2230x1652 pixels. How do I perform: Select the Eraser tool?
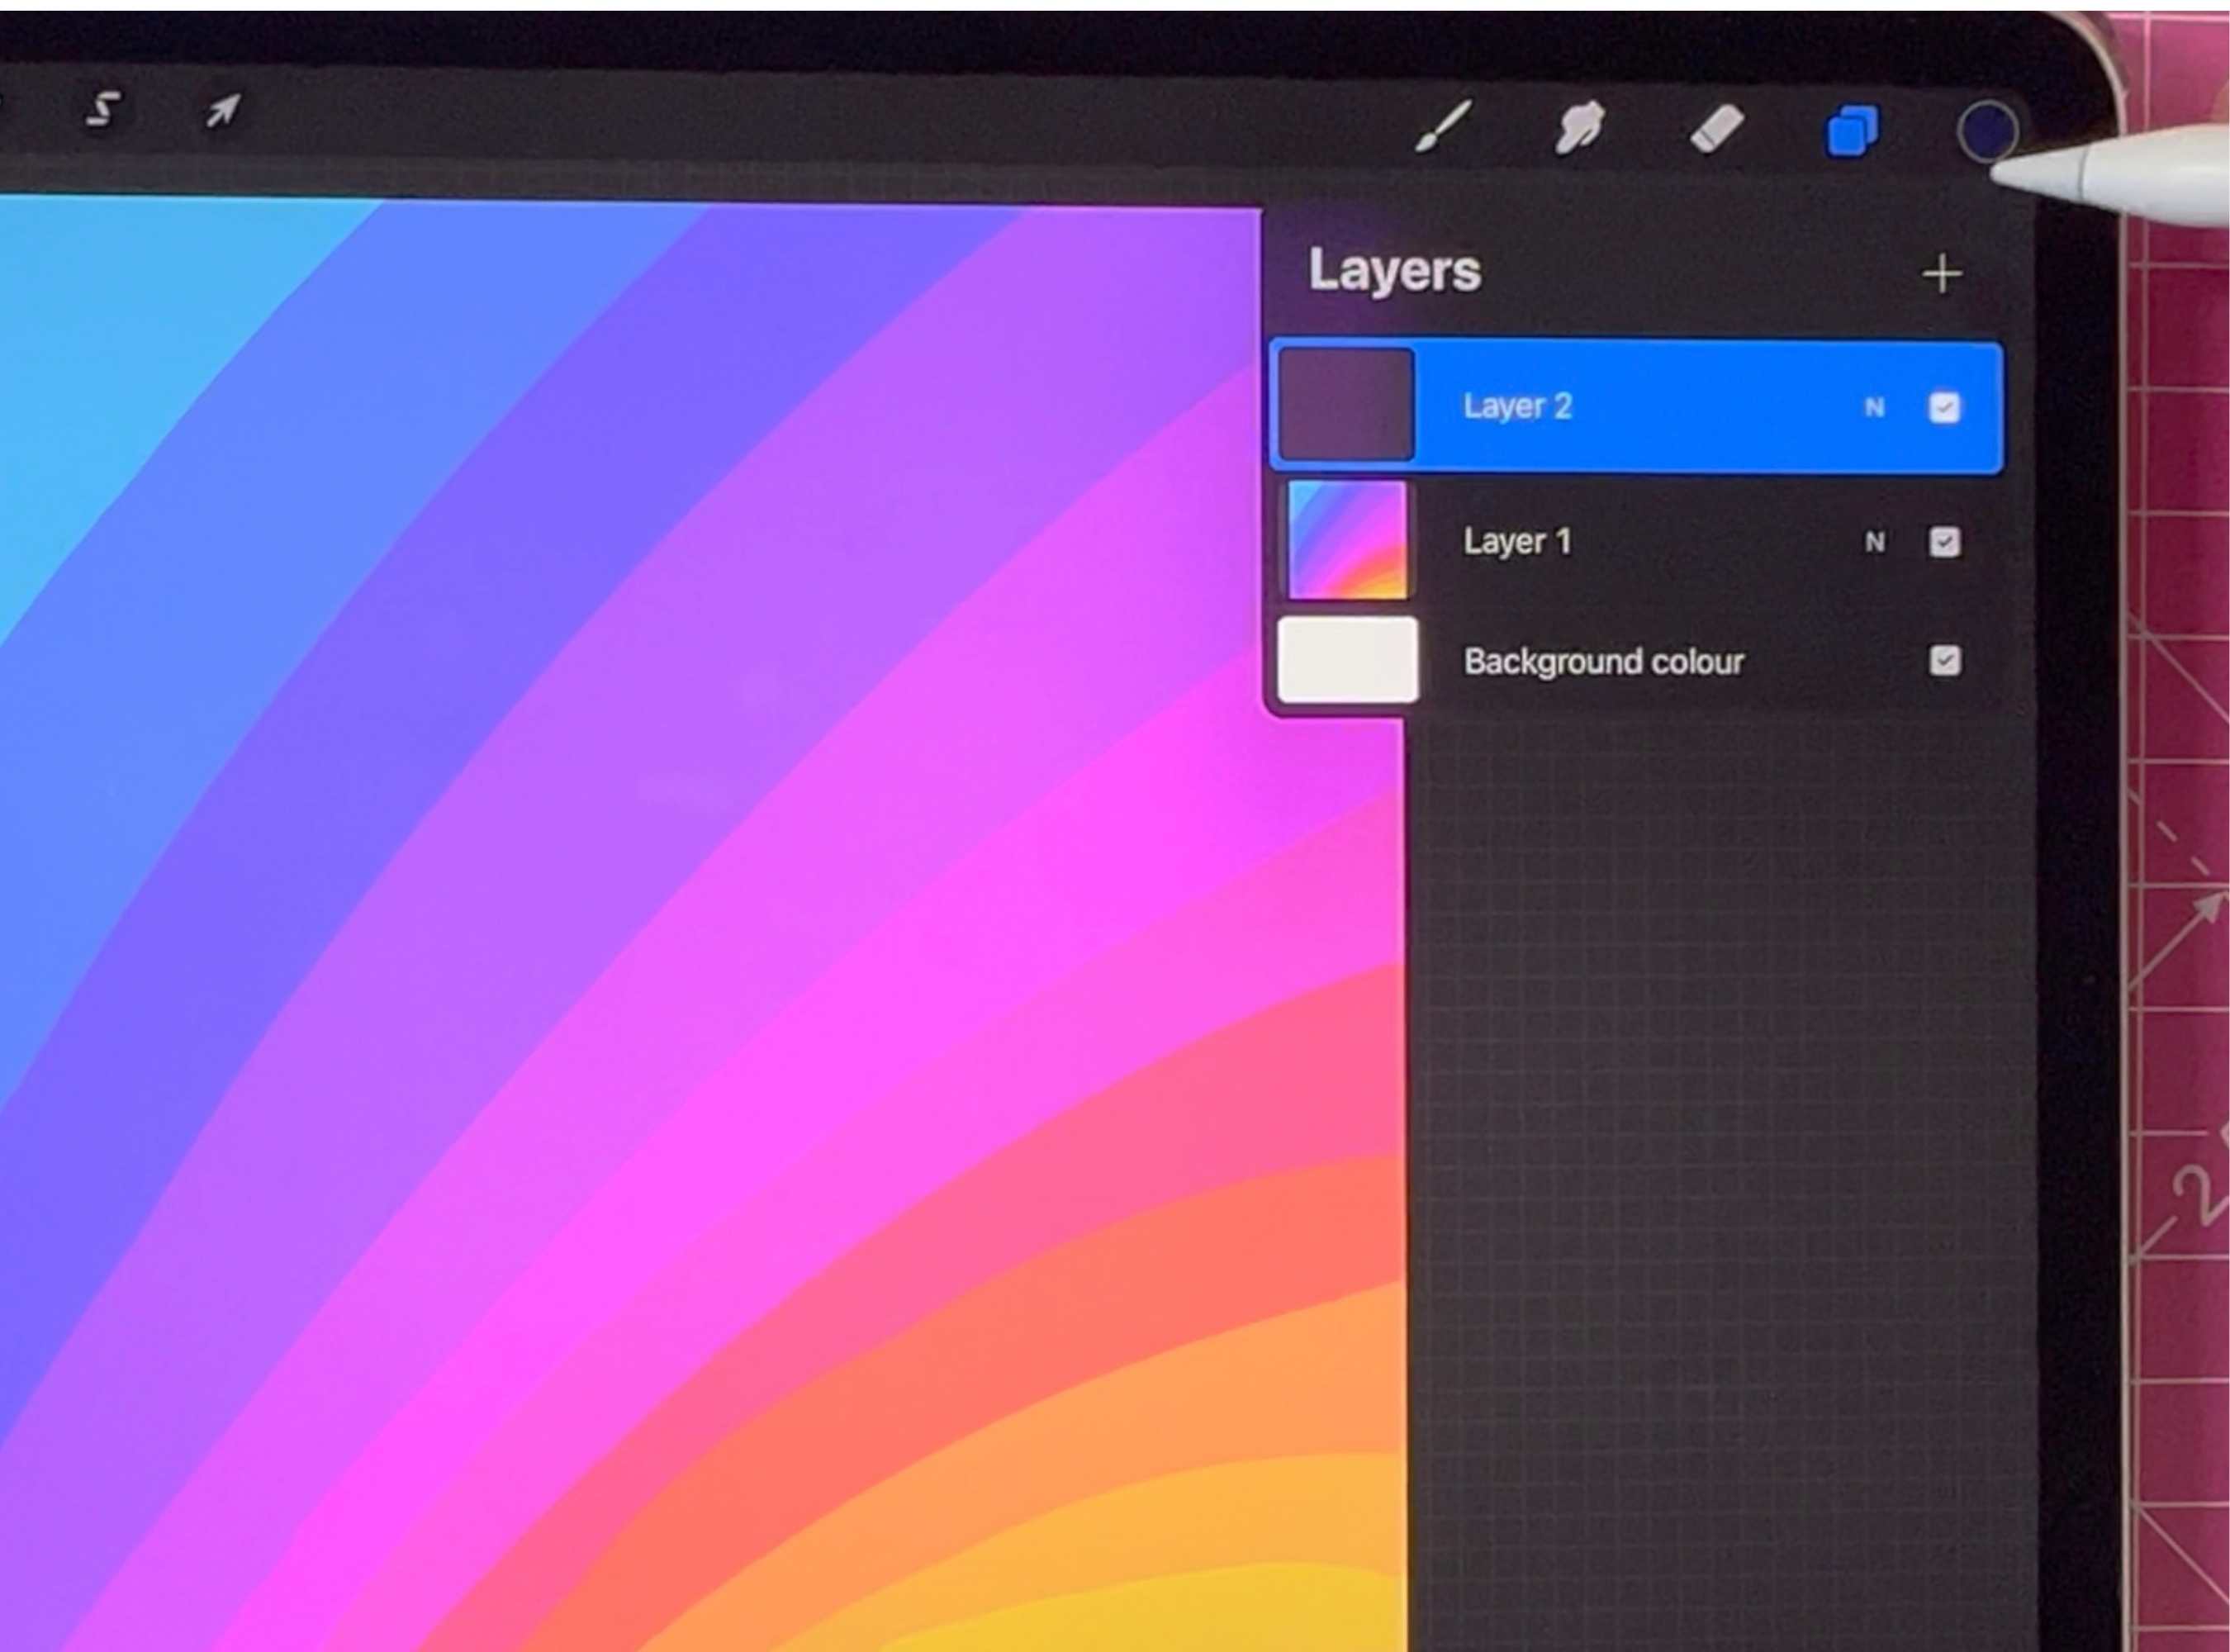click(1716, 130)
